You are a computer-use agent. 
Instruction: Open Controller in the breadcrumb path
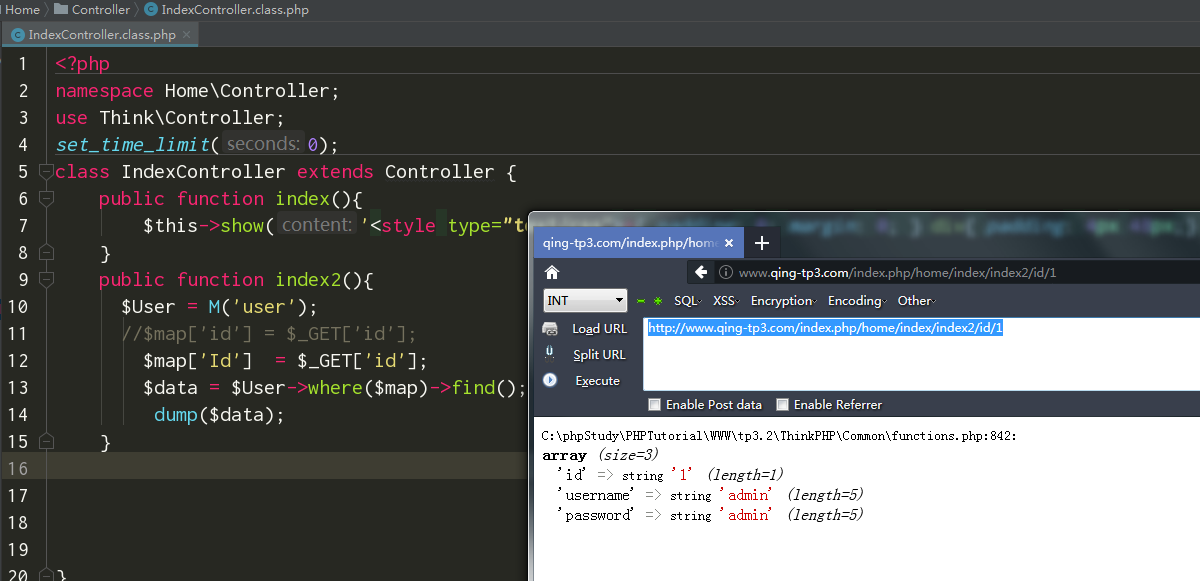pyautogui.click(x=101, y=10)
